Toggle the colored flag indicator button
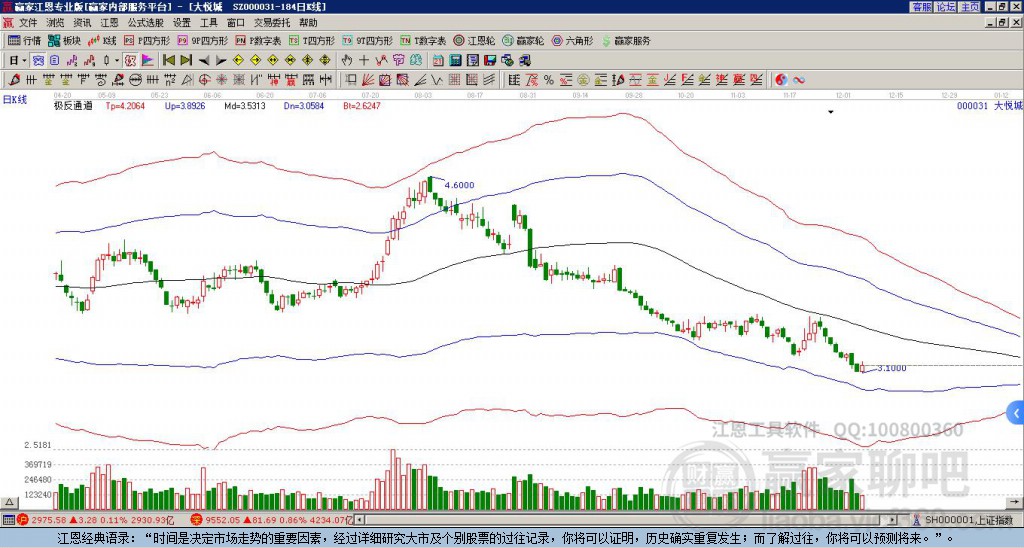Image resolution: width=1024 pixels, height=548 pixels. (x=148, y=60)
